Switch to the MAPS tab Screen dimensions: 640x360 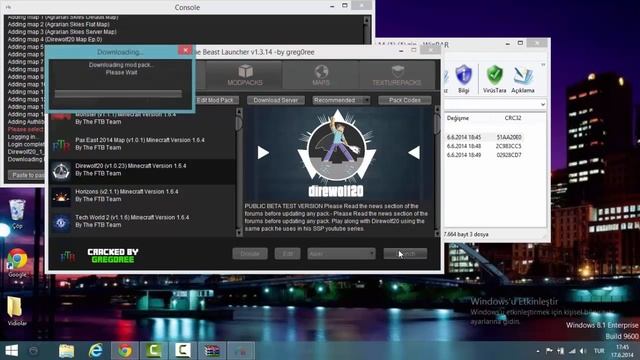pyautogui.click(x=321, y=75)
